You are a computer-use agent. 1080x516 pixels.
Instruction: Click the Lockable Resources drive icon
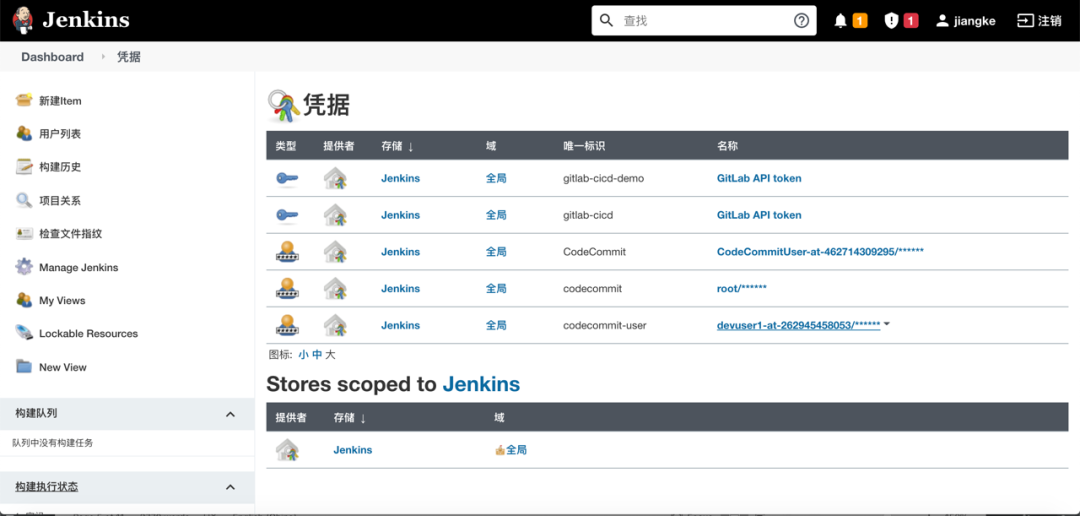click(24, 333)
